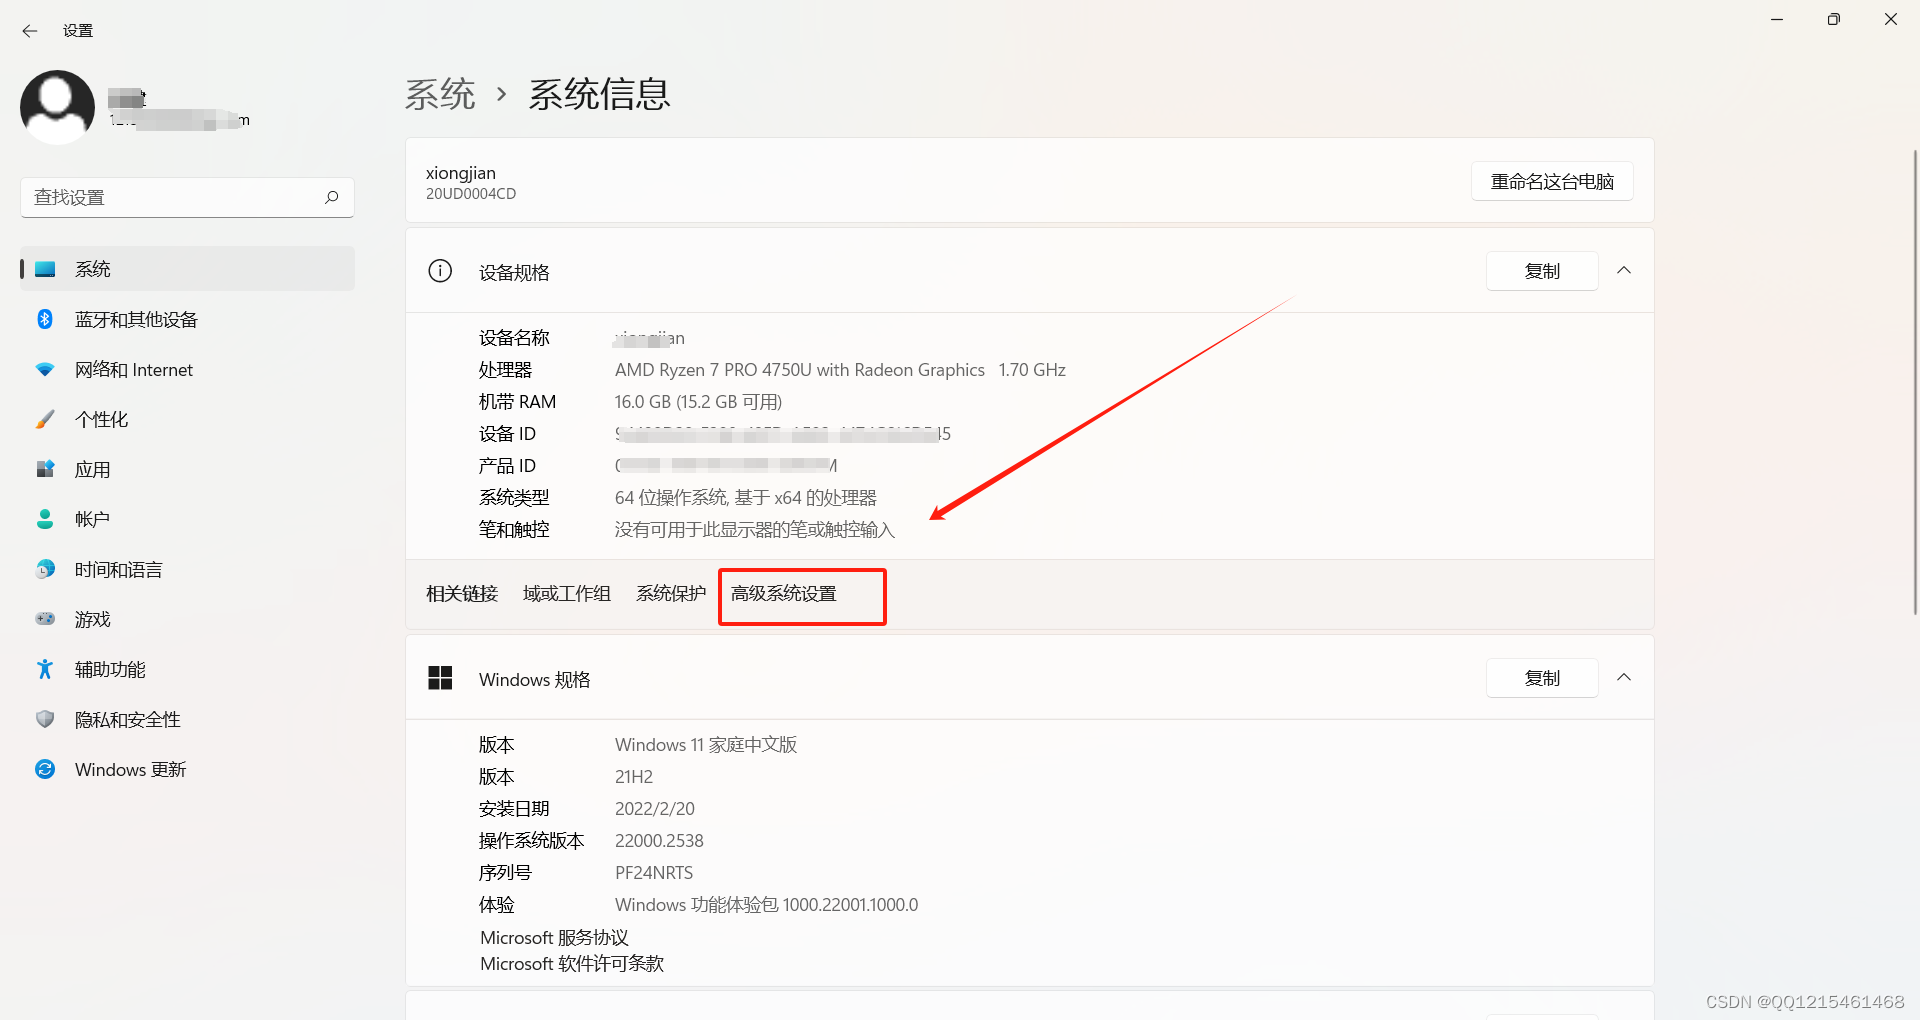This screenshot has height=1020, width=1920.
Task: Copy device specifications with 复制 button
Action: (x=1542, y=271)
